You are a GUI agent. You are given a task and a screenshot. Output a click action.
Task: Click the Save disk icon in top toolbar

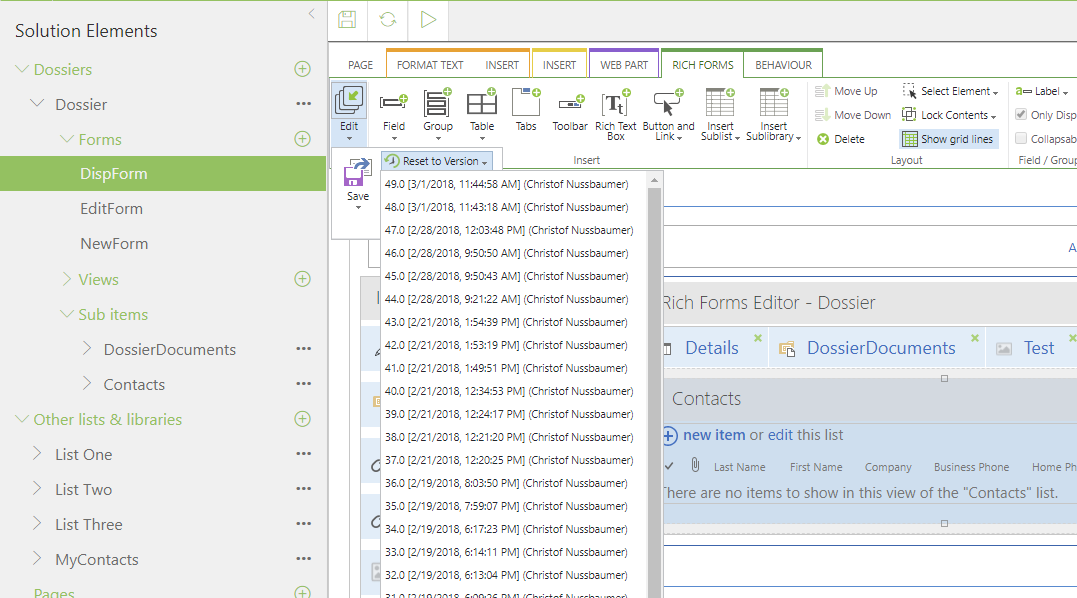347,19
